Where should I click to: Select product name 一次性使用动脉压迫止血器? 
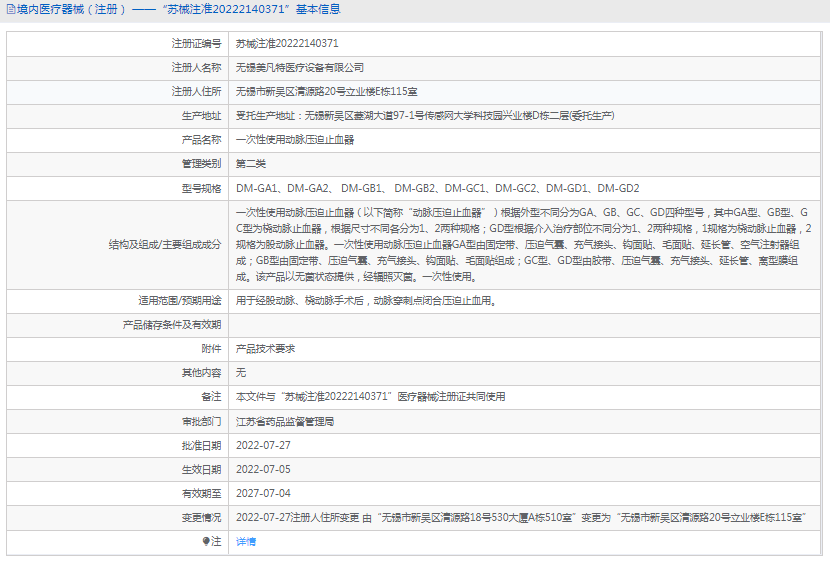[295, 140]
